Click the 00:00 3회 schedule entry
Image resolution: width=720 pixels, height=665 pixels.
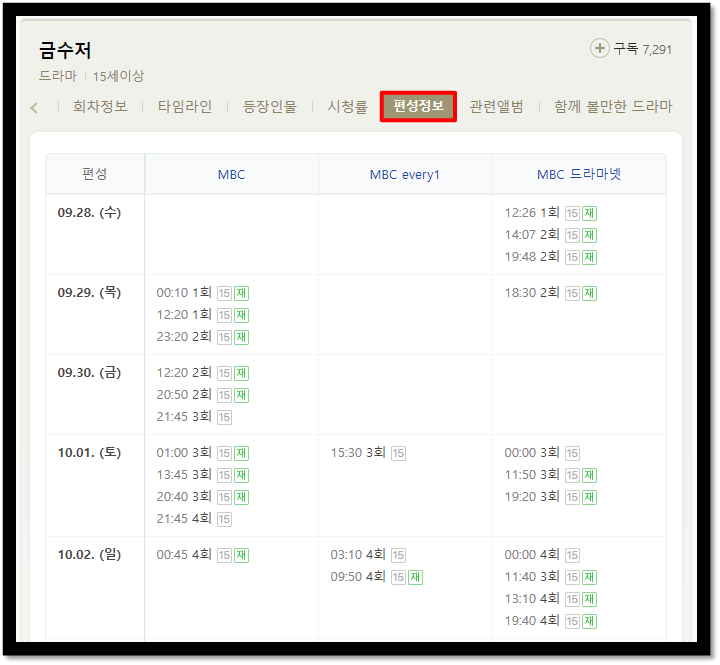pos(532,452)
